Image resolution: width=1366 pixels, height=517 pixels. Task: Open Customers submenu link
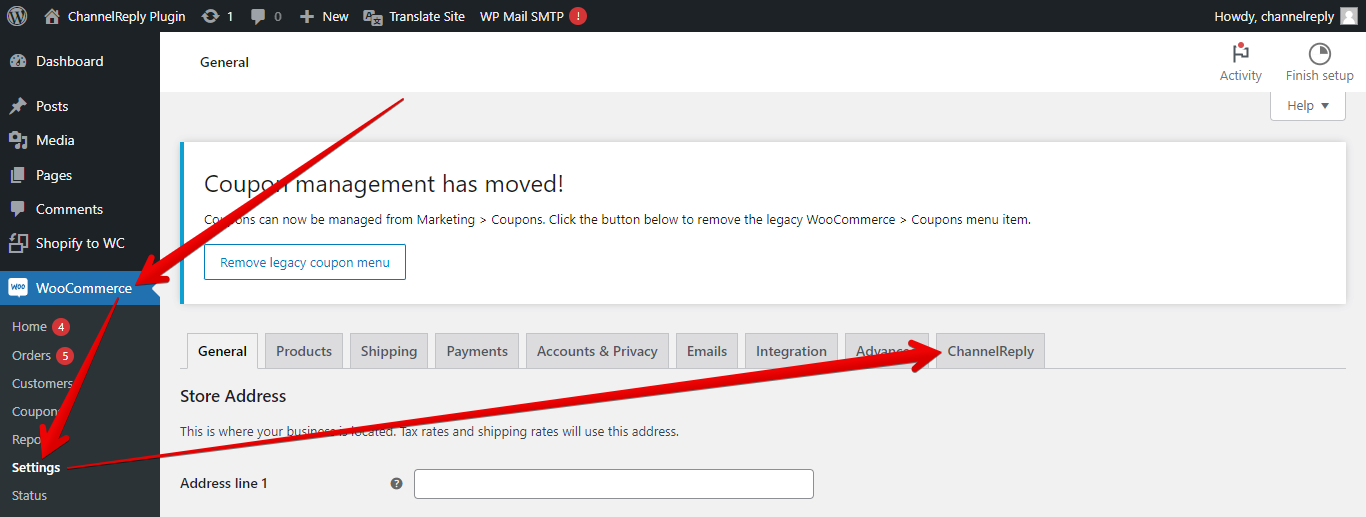pyautogui.click(x=42, y=383)
